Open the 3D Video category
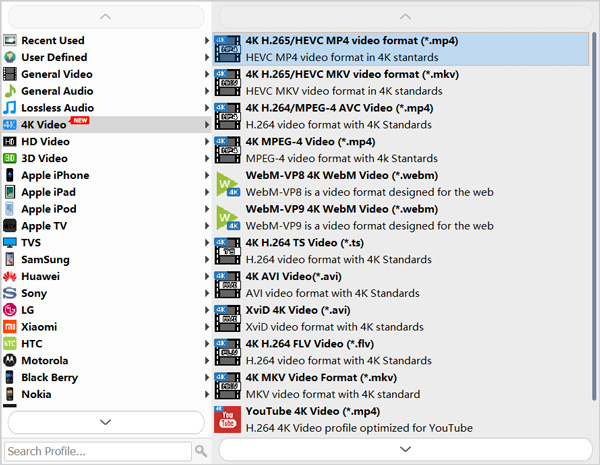The height and width of the screenshot is (465, 600). click(106, 158)
